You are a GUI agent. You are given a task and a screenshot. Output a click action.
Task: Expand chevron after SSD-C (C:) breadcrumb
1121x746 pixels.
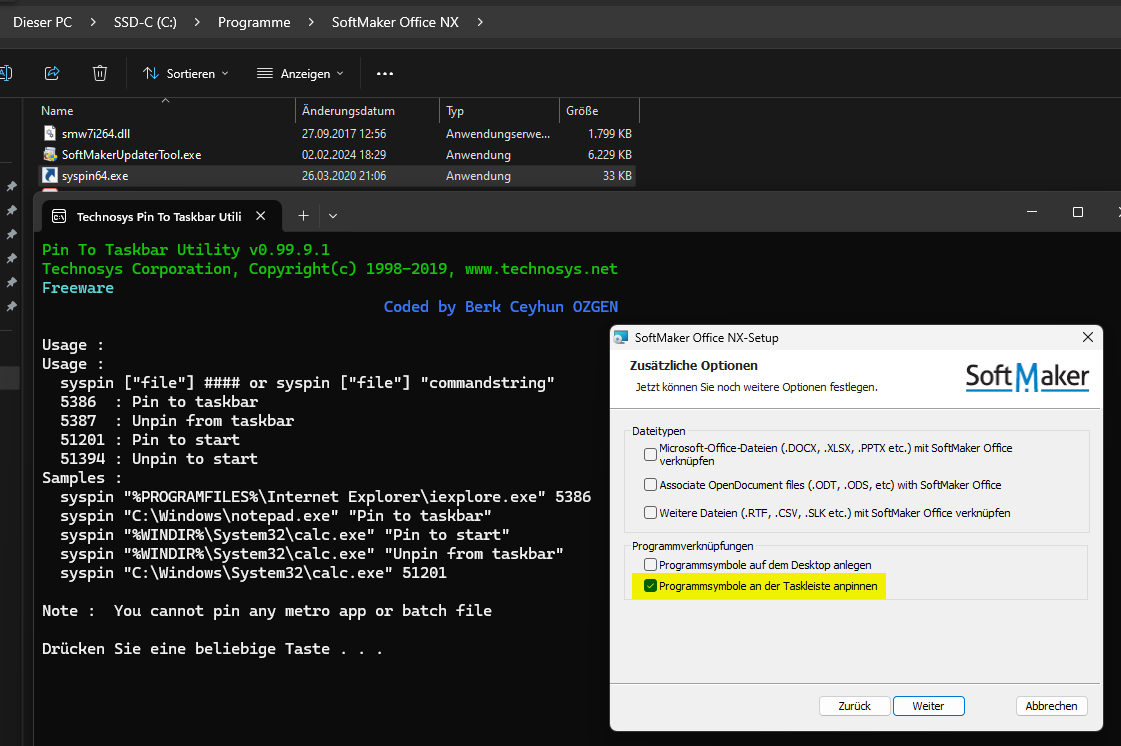pos(197,22)
